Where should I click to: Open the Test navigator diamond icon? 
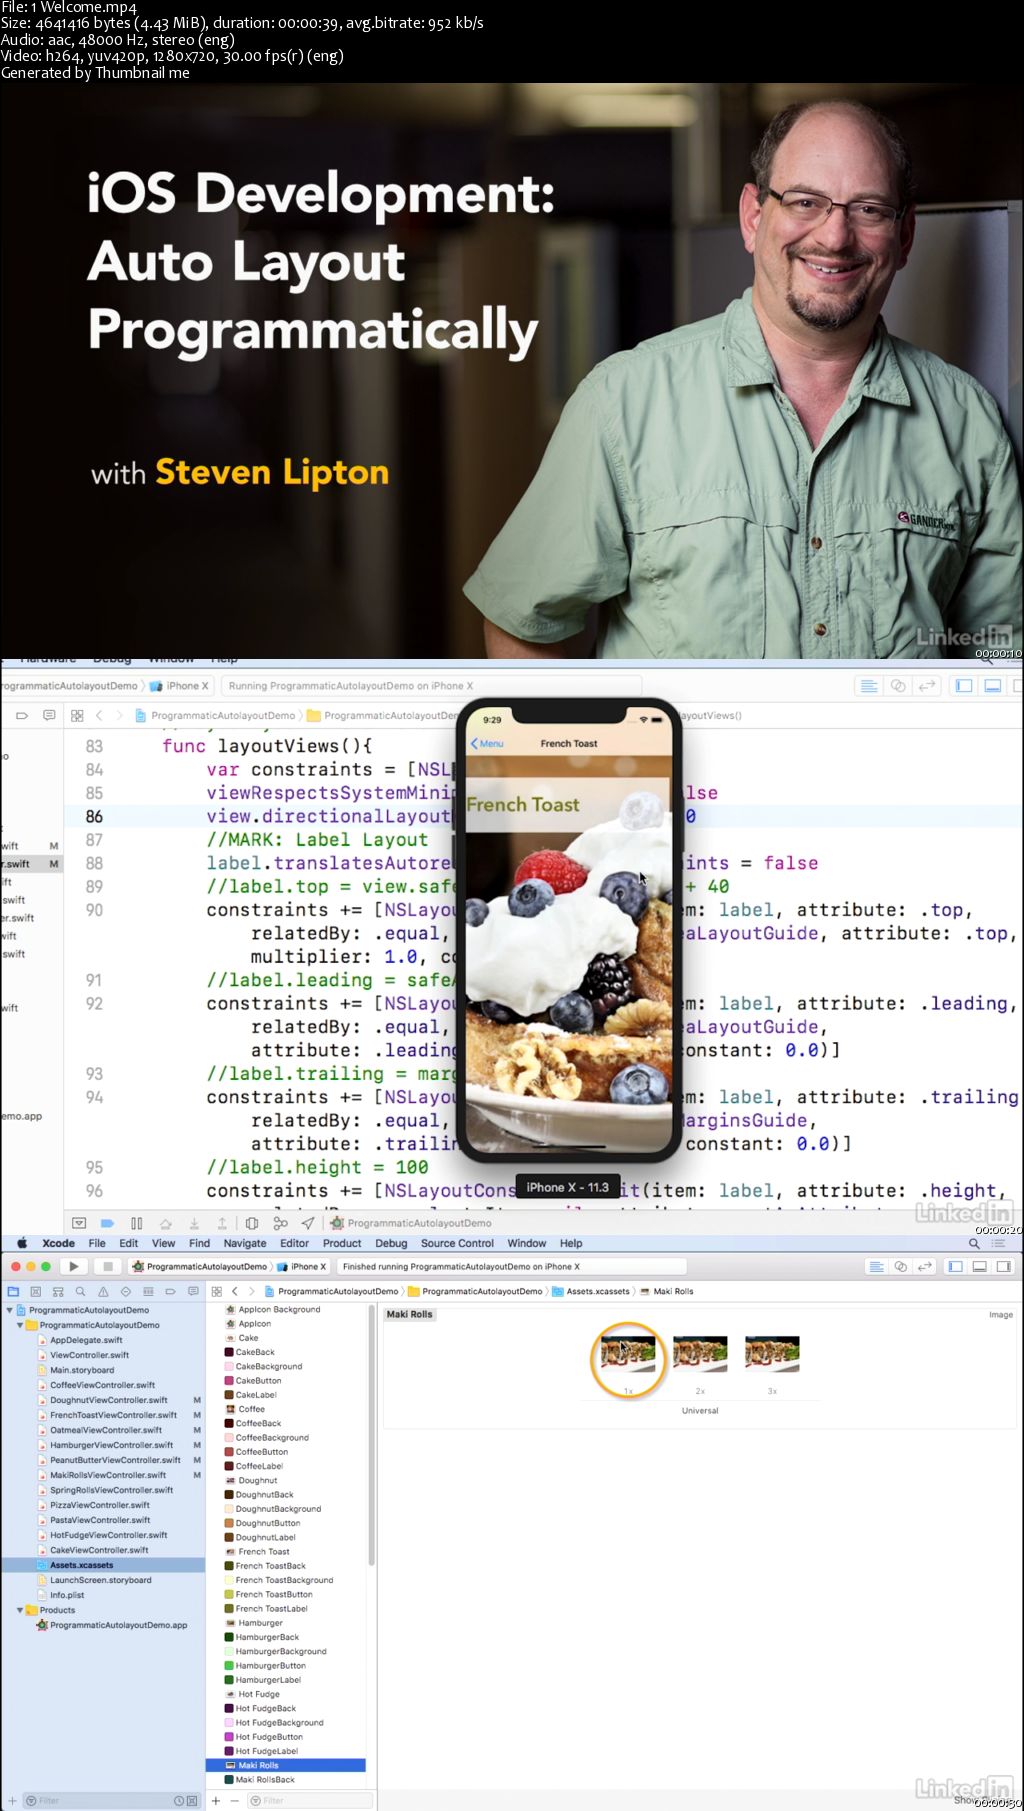(x=126, y=1291)
